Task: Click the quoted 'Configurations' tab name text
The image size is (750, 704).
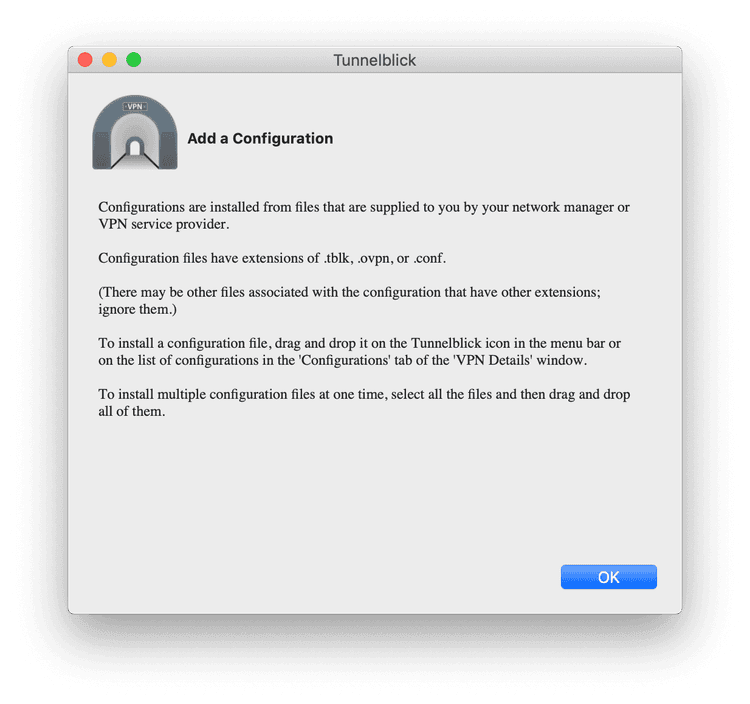Action: [344, 360]
